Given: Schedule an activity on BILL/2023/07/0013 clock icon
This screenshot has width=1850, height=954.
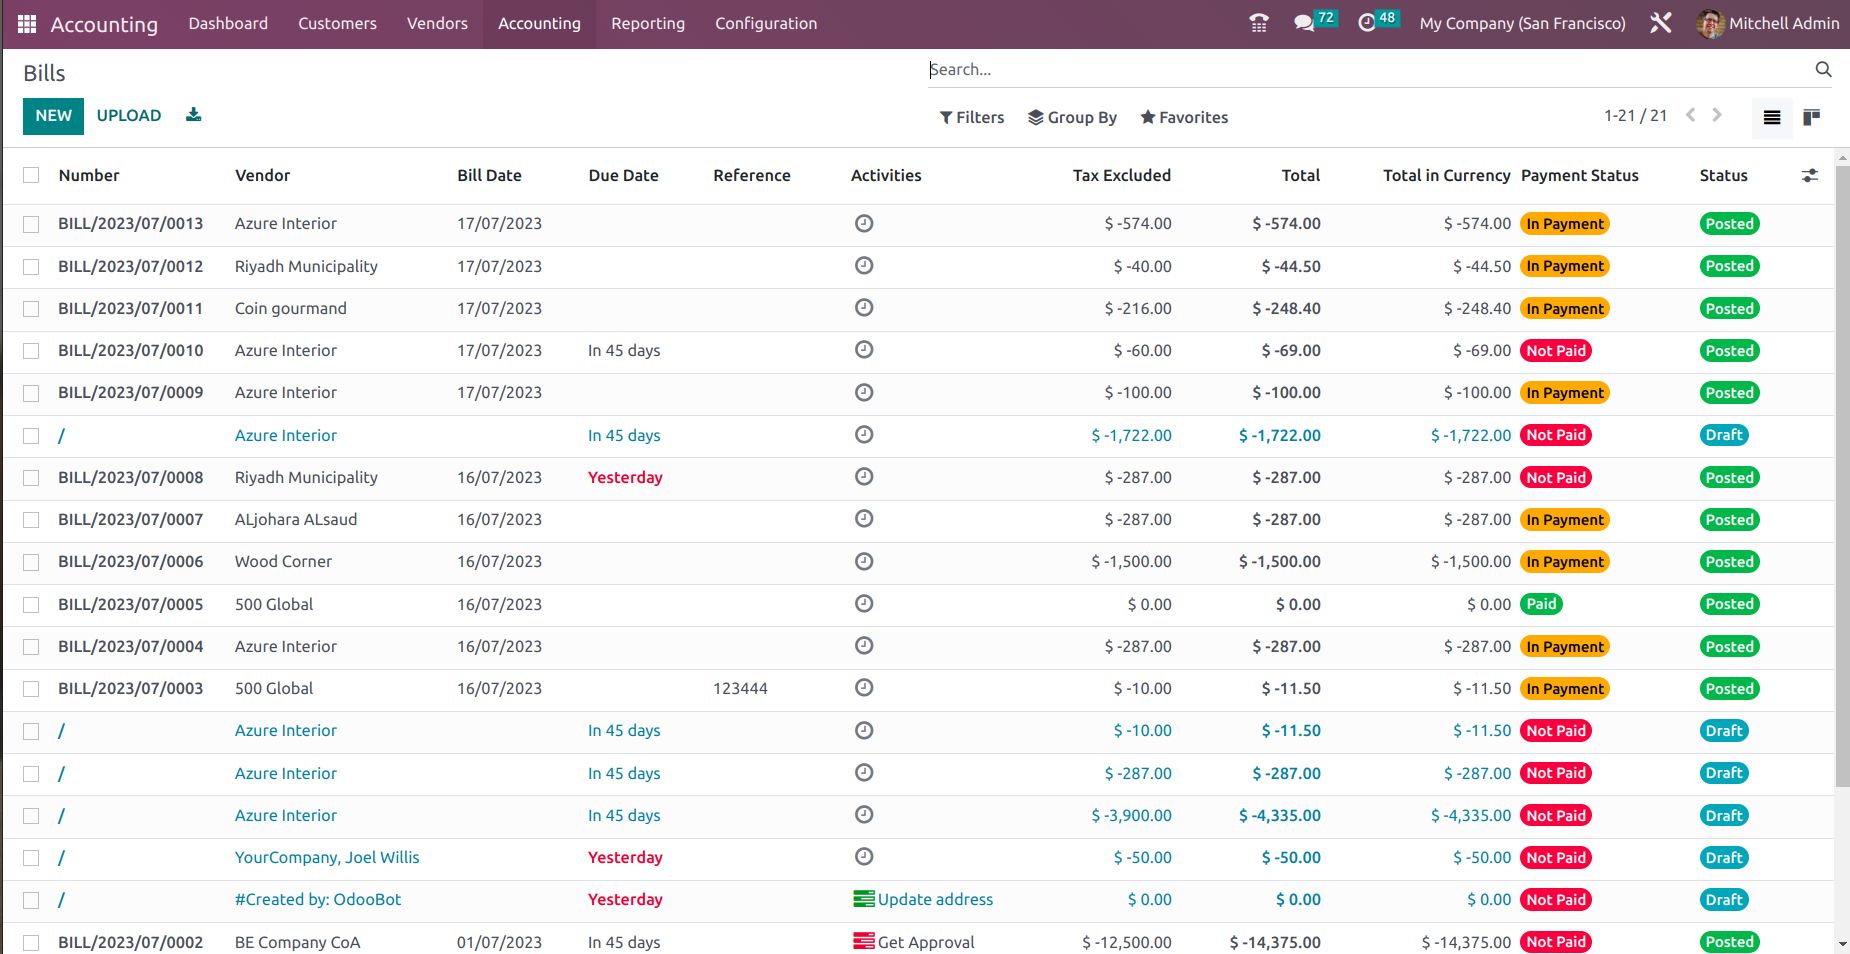Looking at the screenshot, I should pos(863,223).
